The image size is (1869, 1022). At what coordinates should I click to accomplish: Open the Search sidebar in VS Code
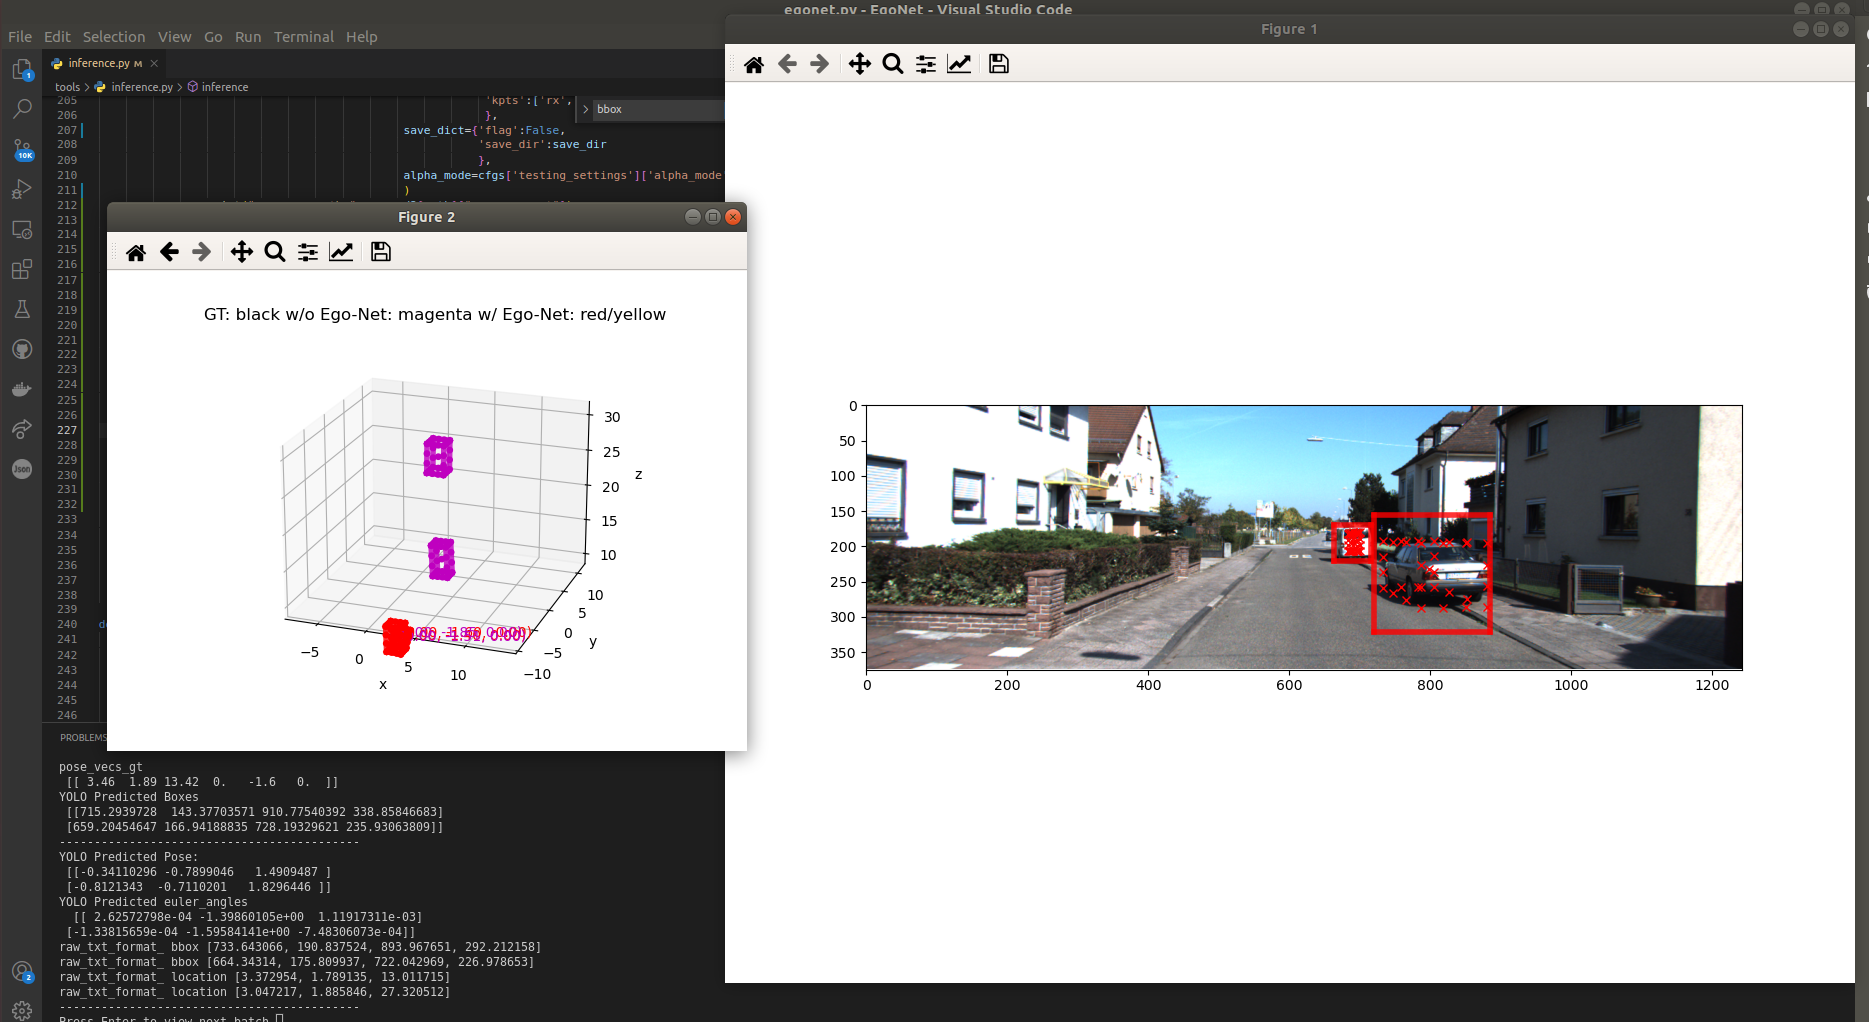(22, 109)
